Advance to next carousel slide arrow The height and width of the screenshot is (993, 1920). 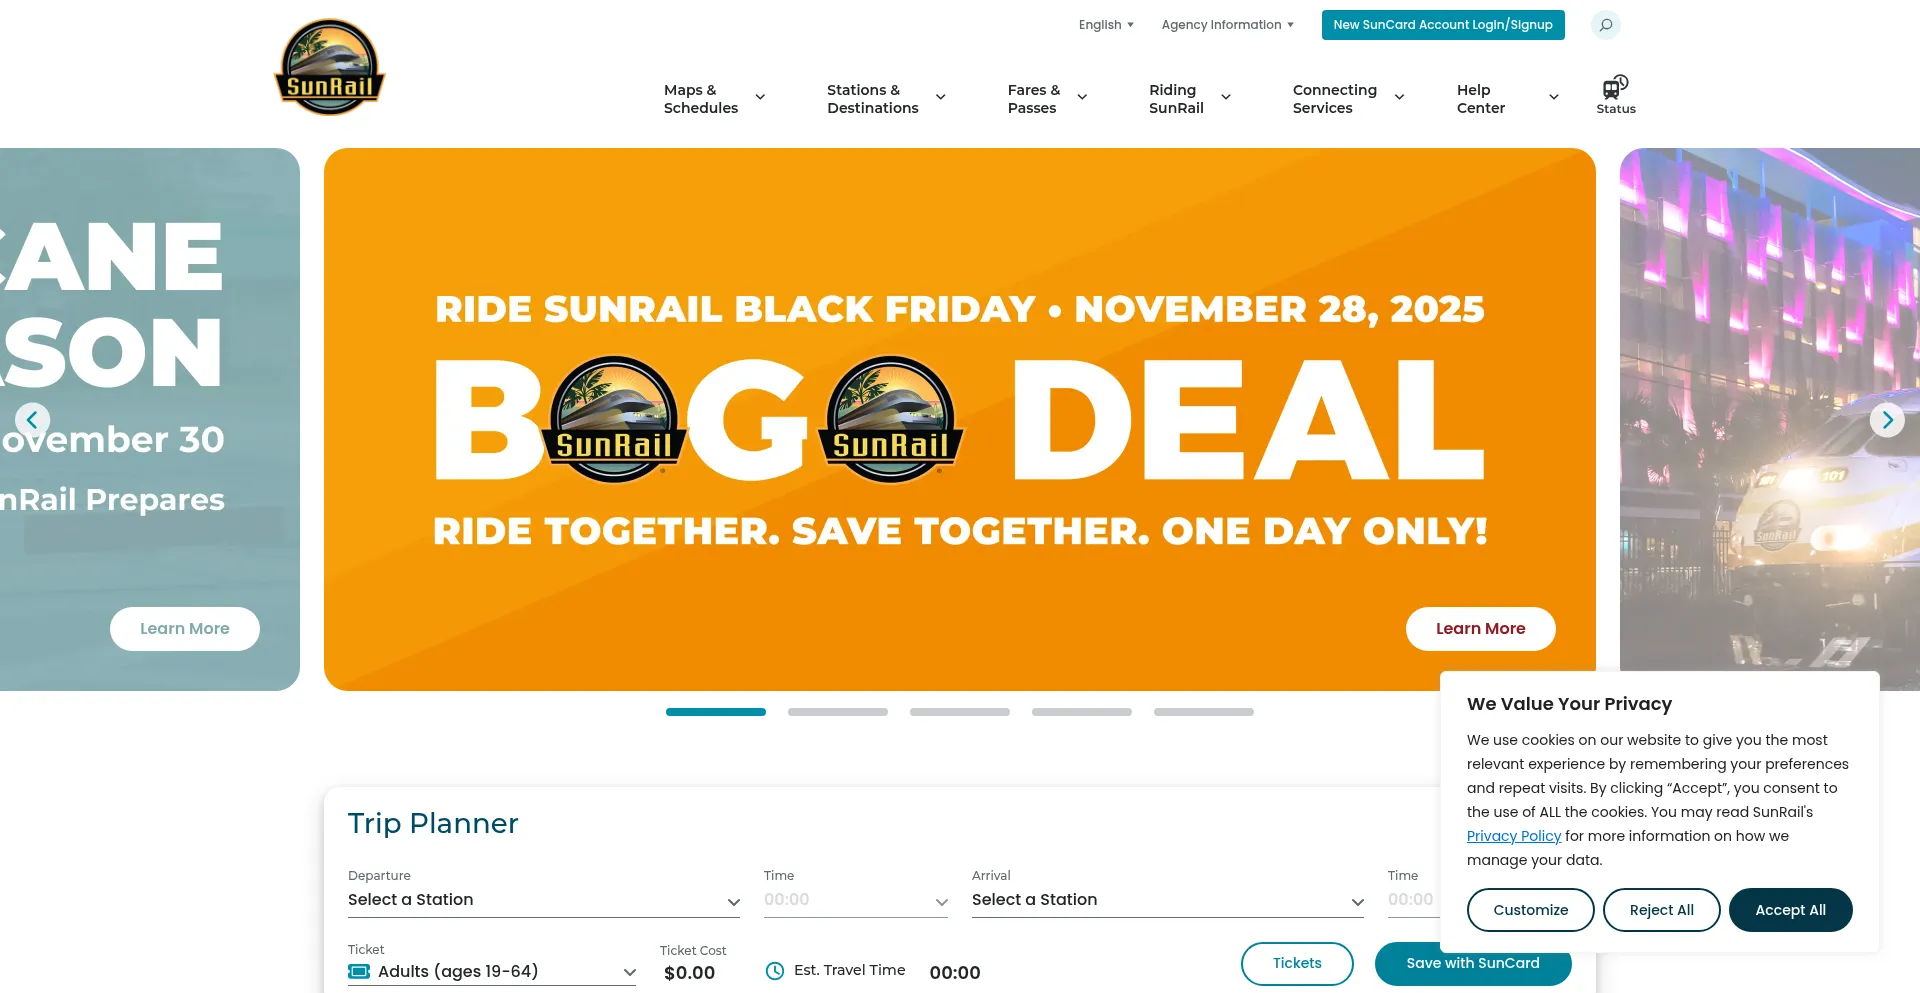(1886, 420)
